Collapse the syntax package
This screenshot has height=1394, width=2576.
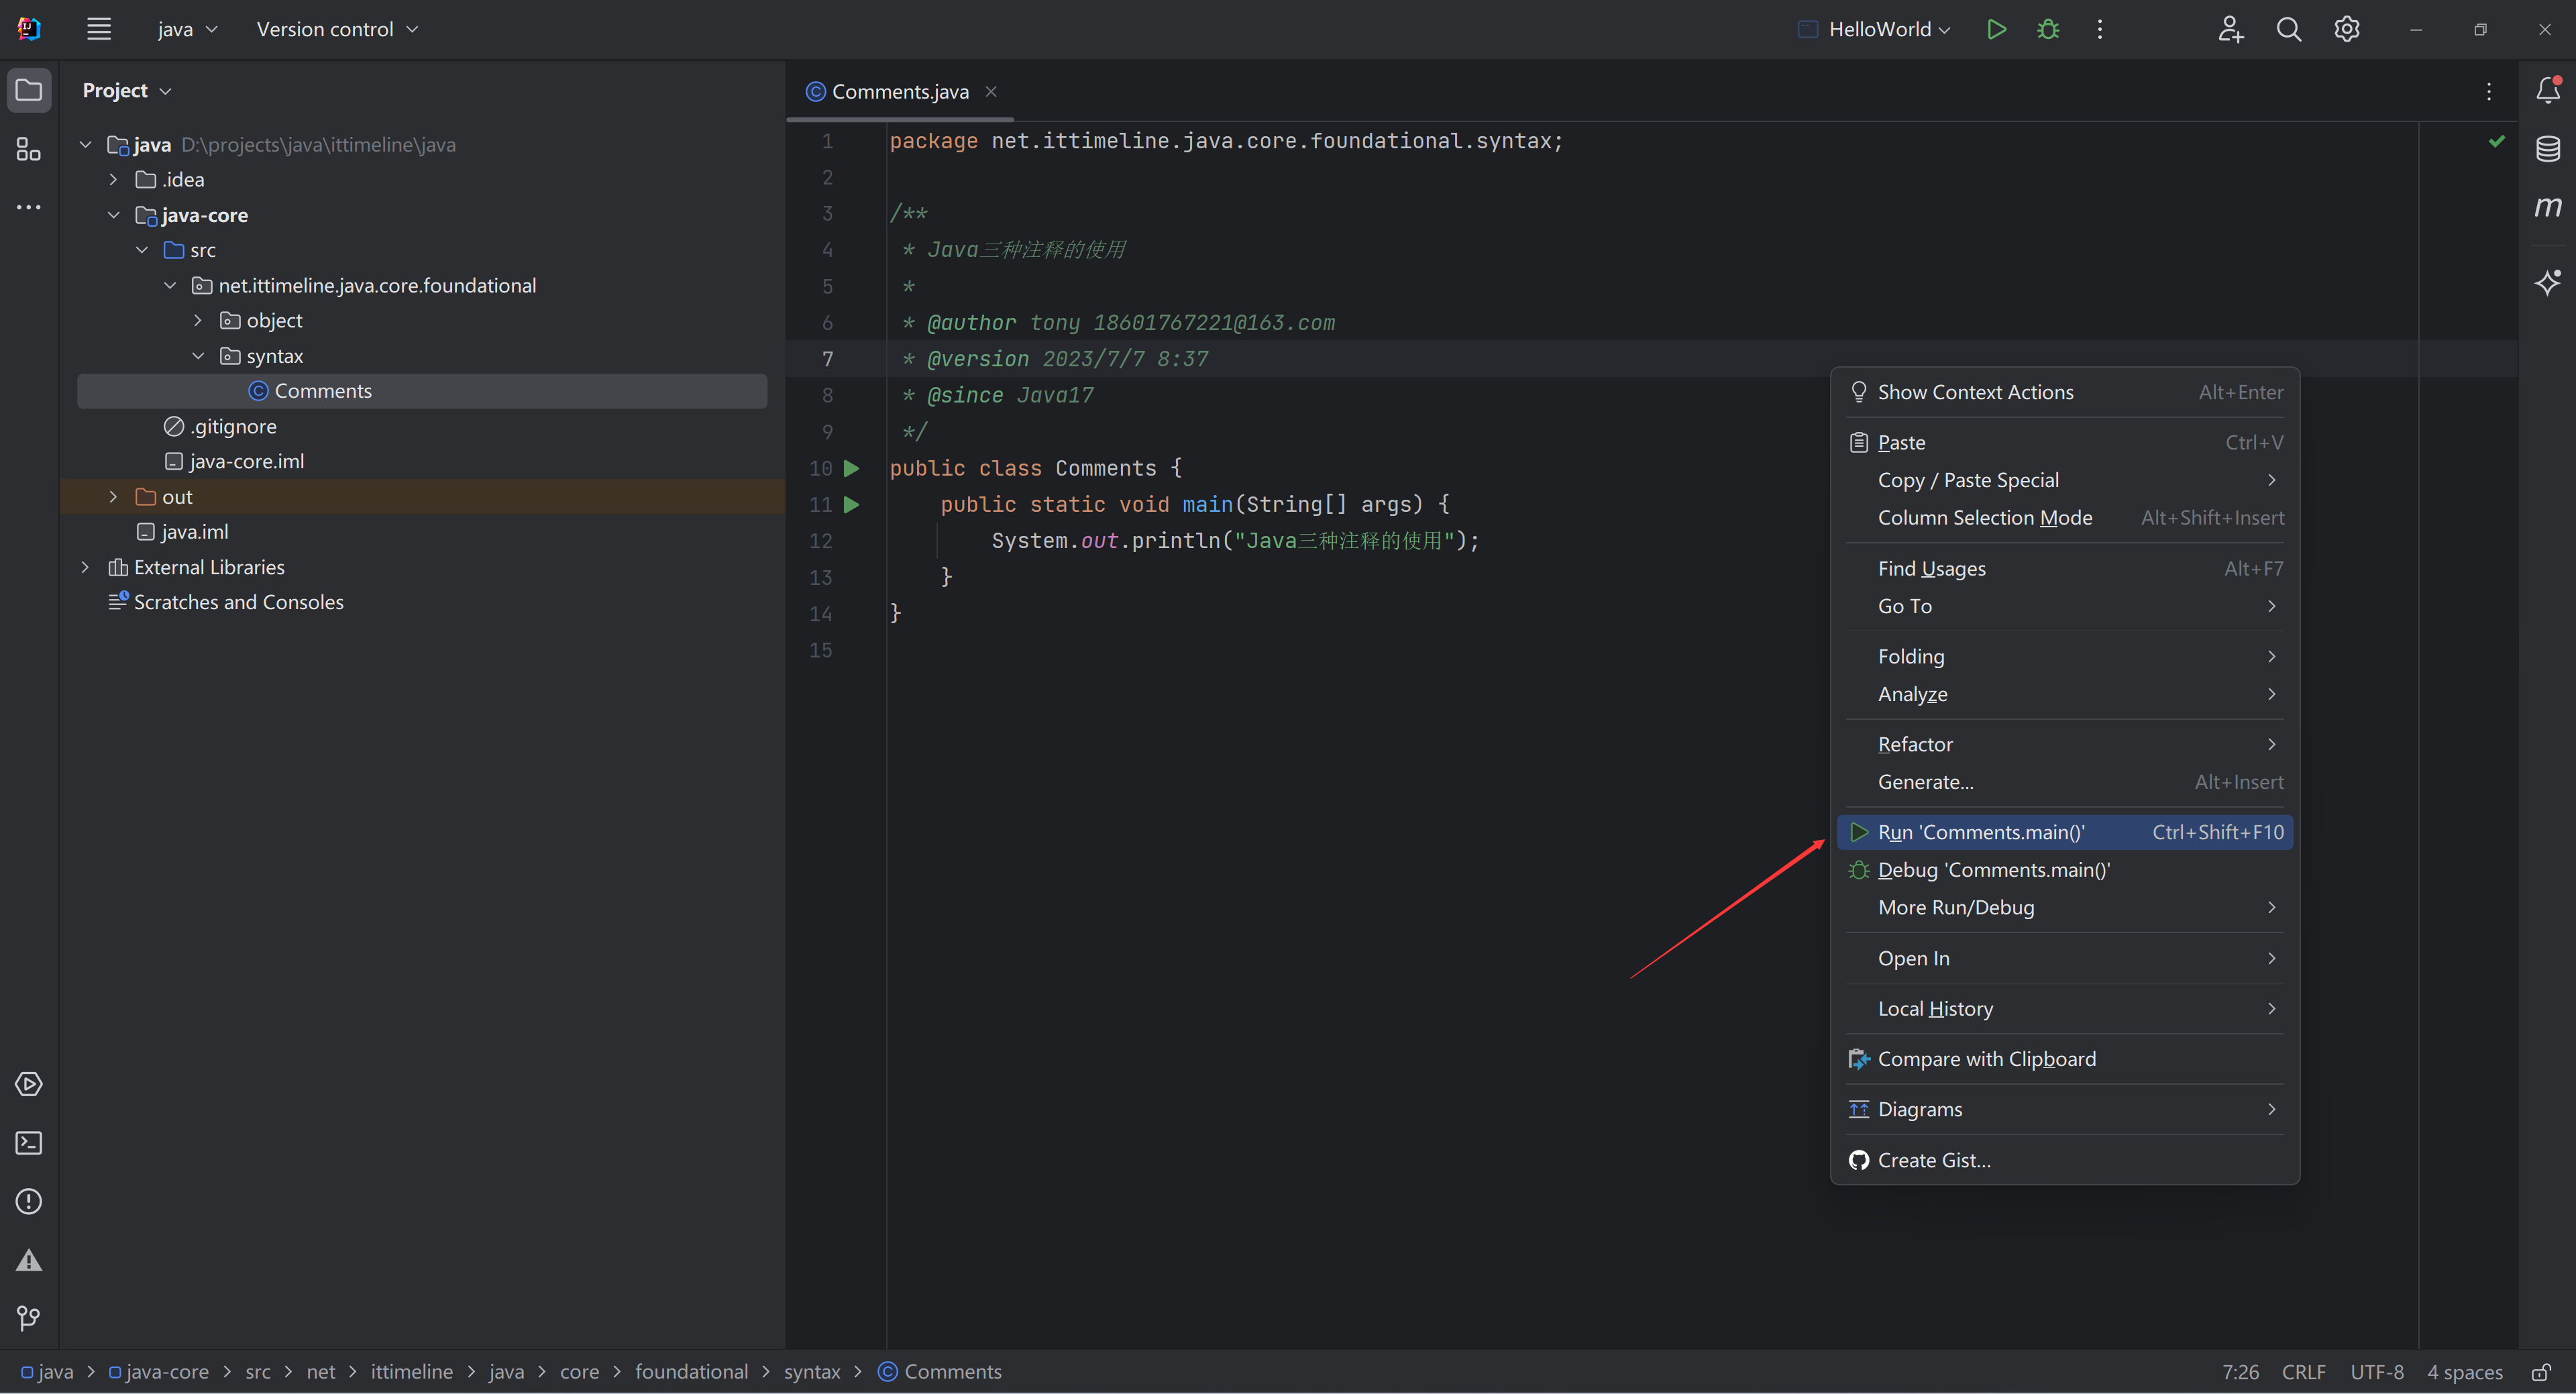click(x=198, y=356)
